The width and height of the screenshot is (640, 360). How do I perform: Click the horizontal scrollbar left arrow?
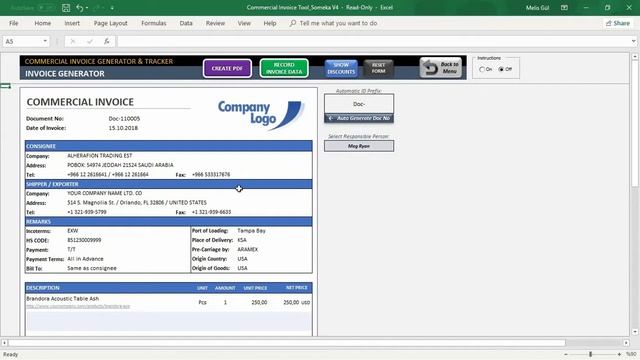pyautogui.click(x=4, y=343)
